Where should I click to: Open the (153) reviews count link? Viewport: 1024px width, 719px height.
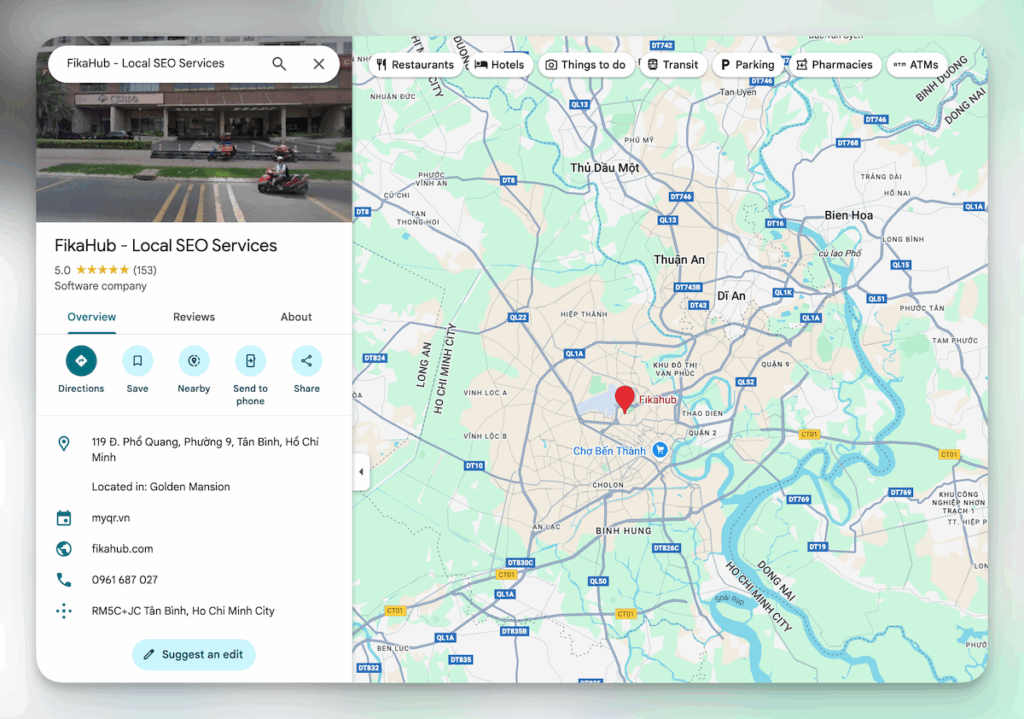click(145, 270)
